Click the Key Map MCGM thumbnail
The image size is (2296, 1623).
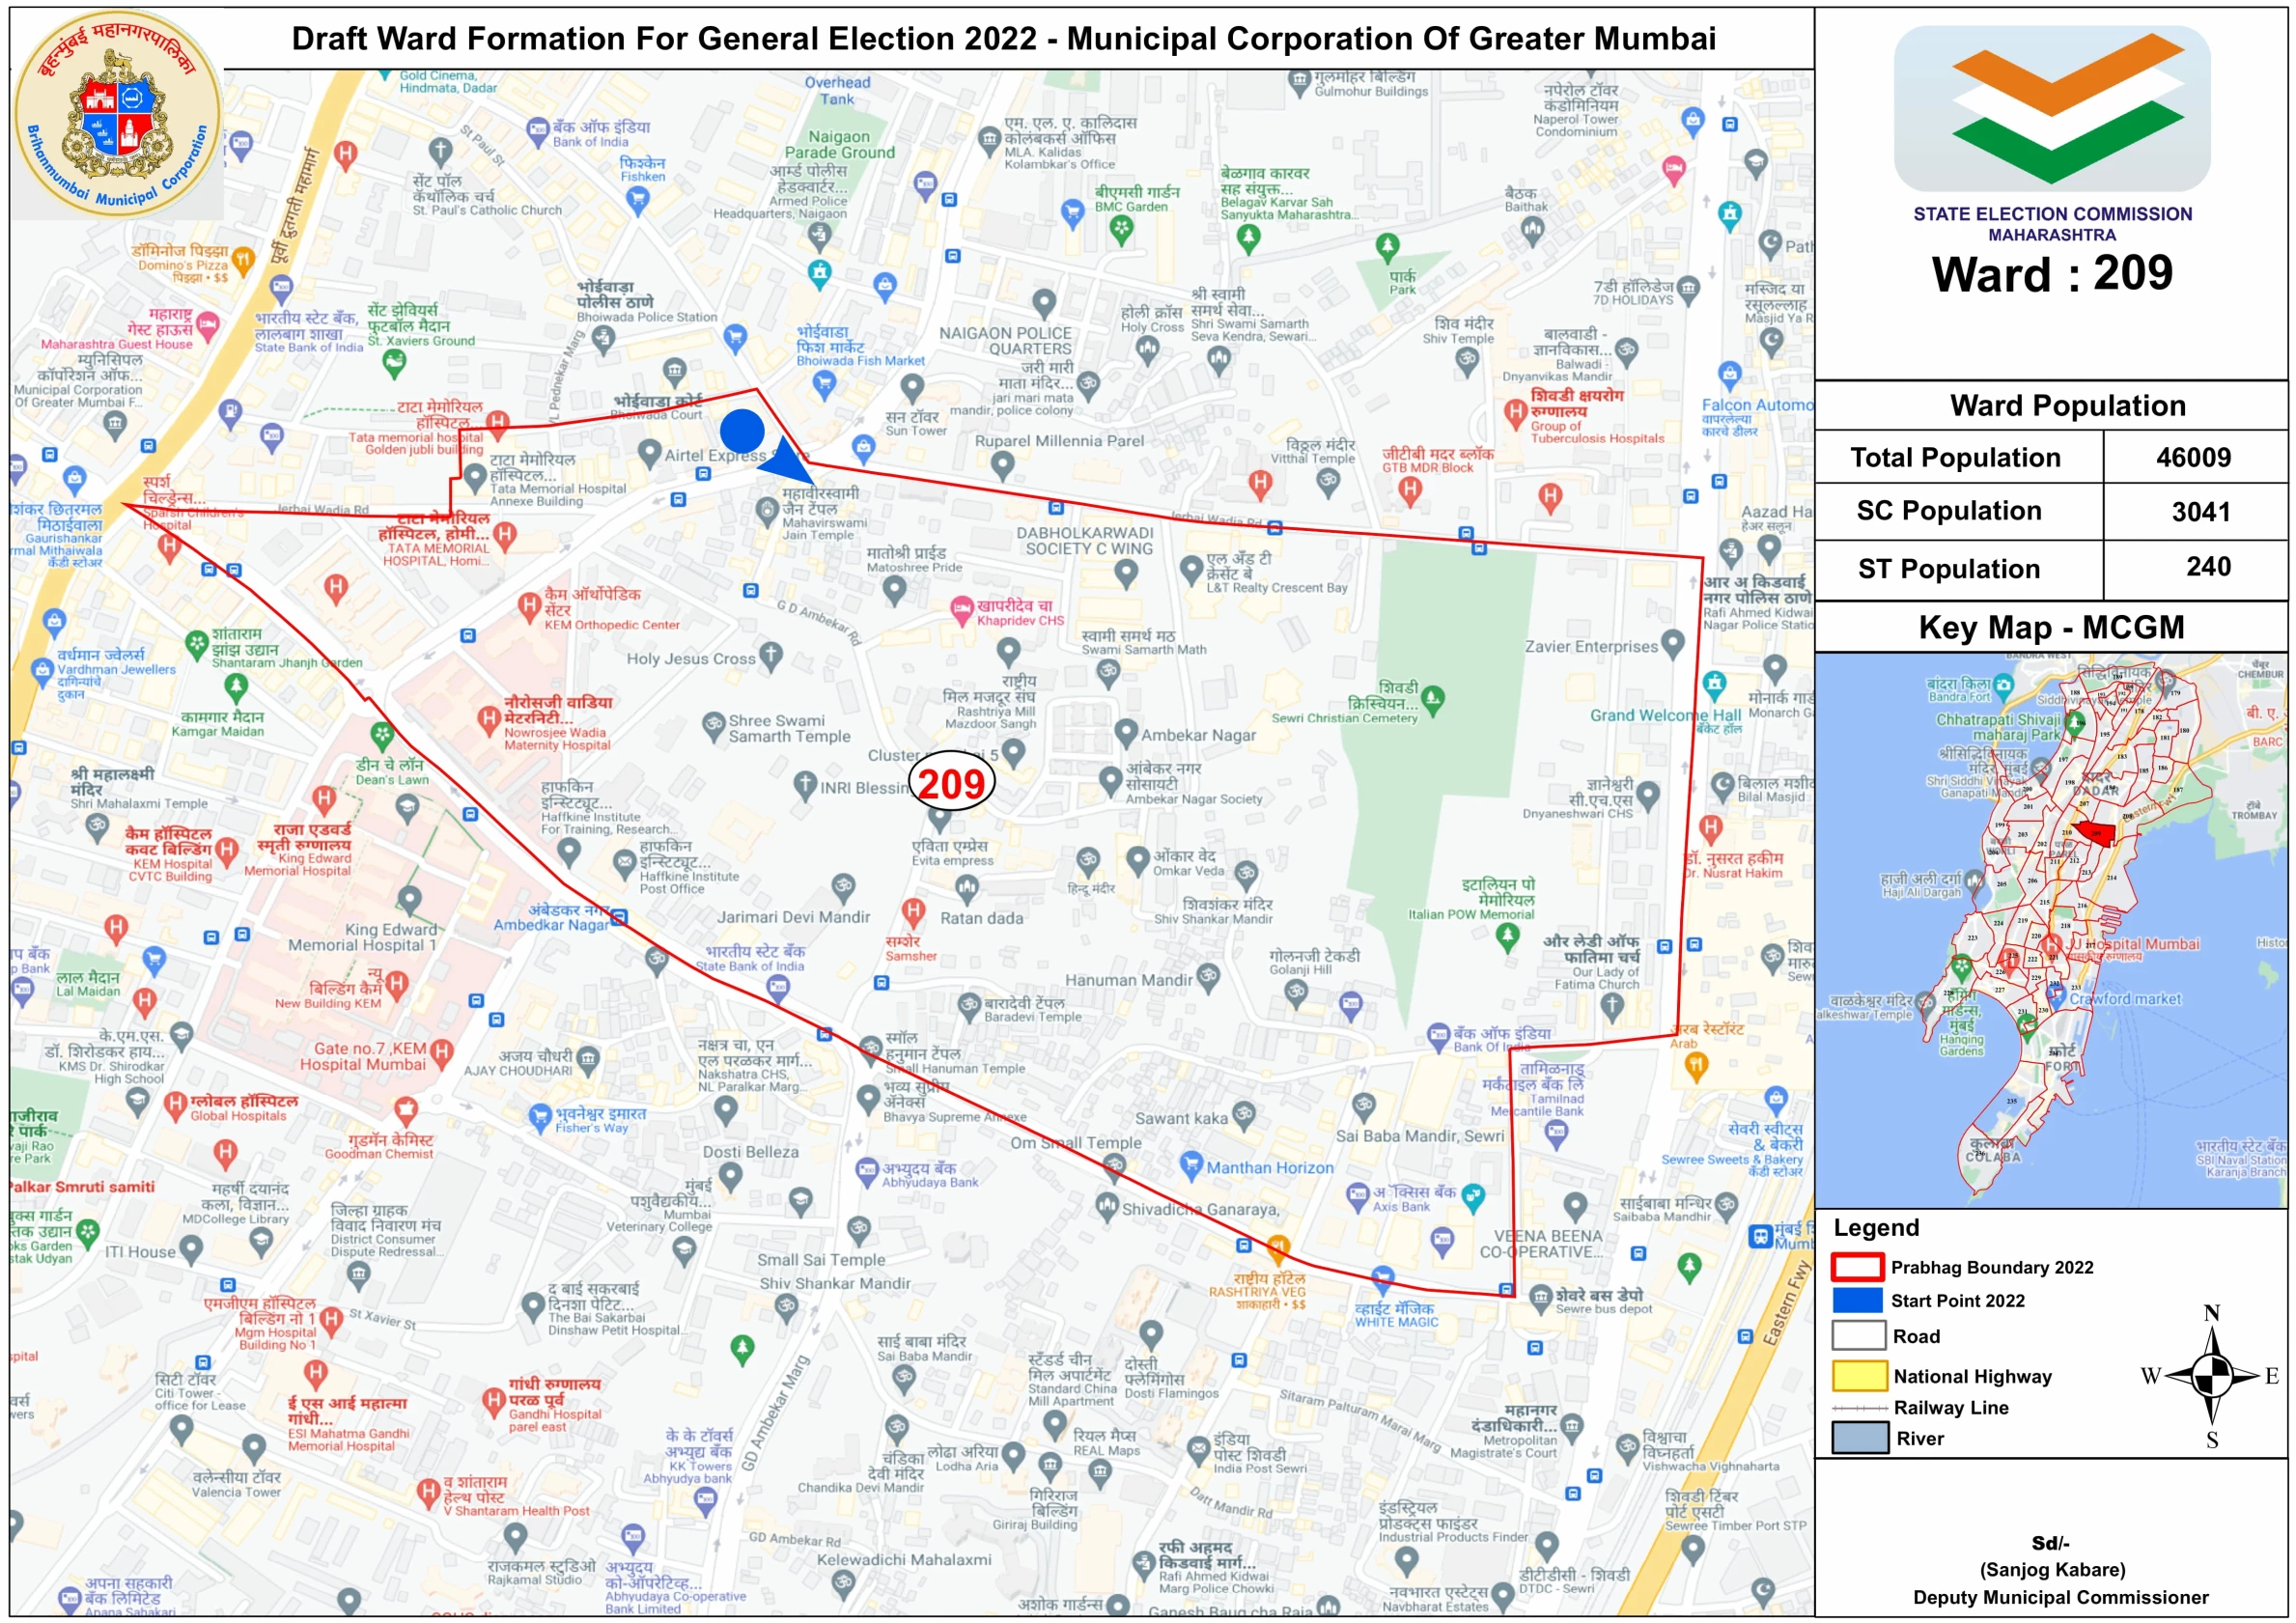[2050, 930]
